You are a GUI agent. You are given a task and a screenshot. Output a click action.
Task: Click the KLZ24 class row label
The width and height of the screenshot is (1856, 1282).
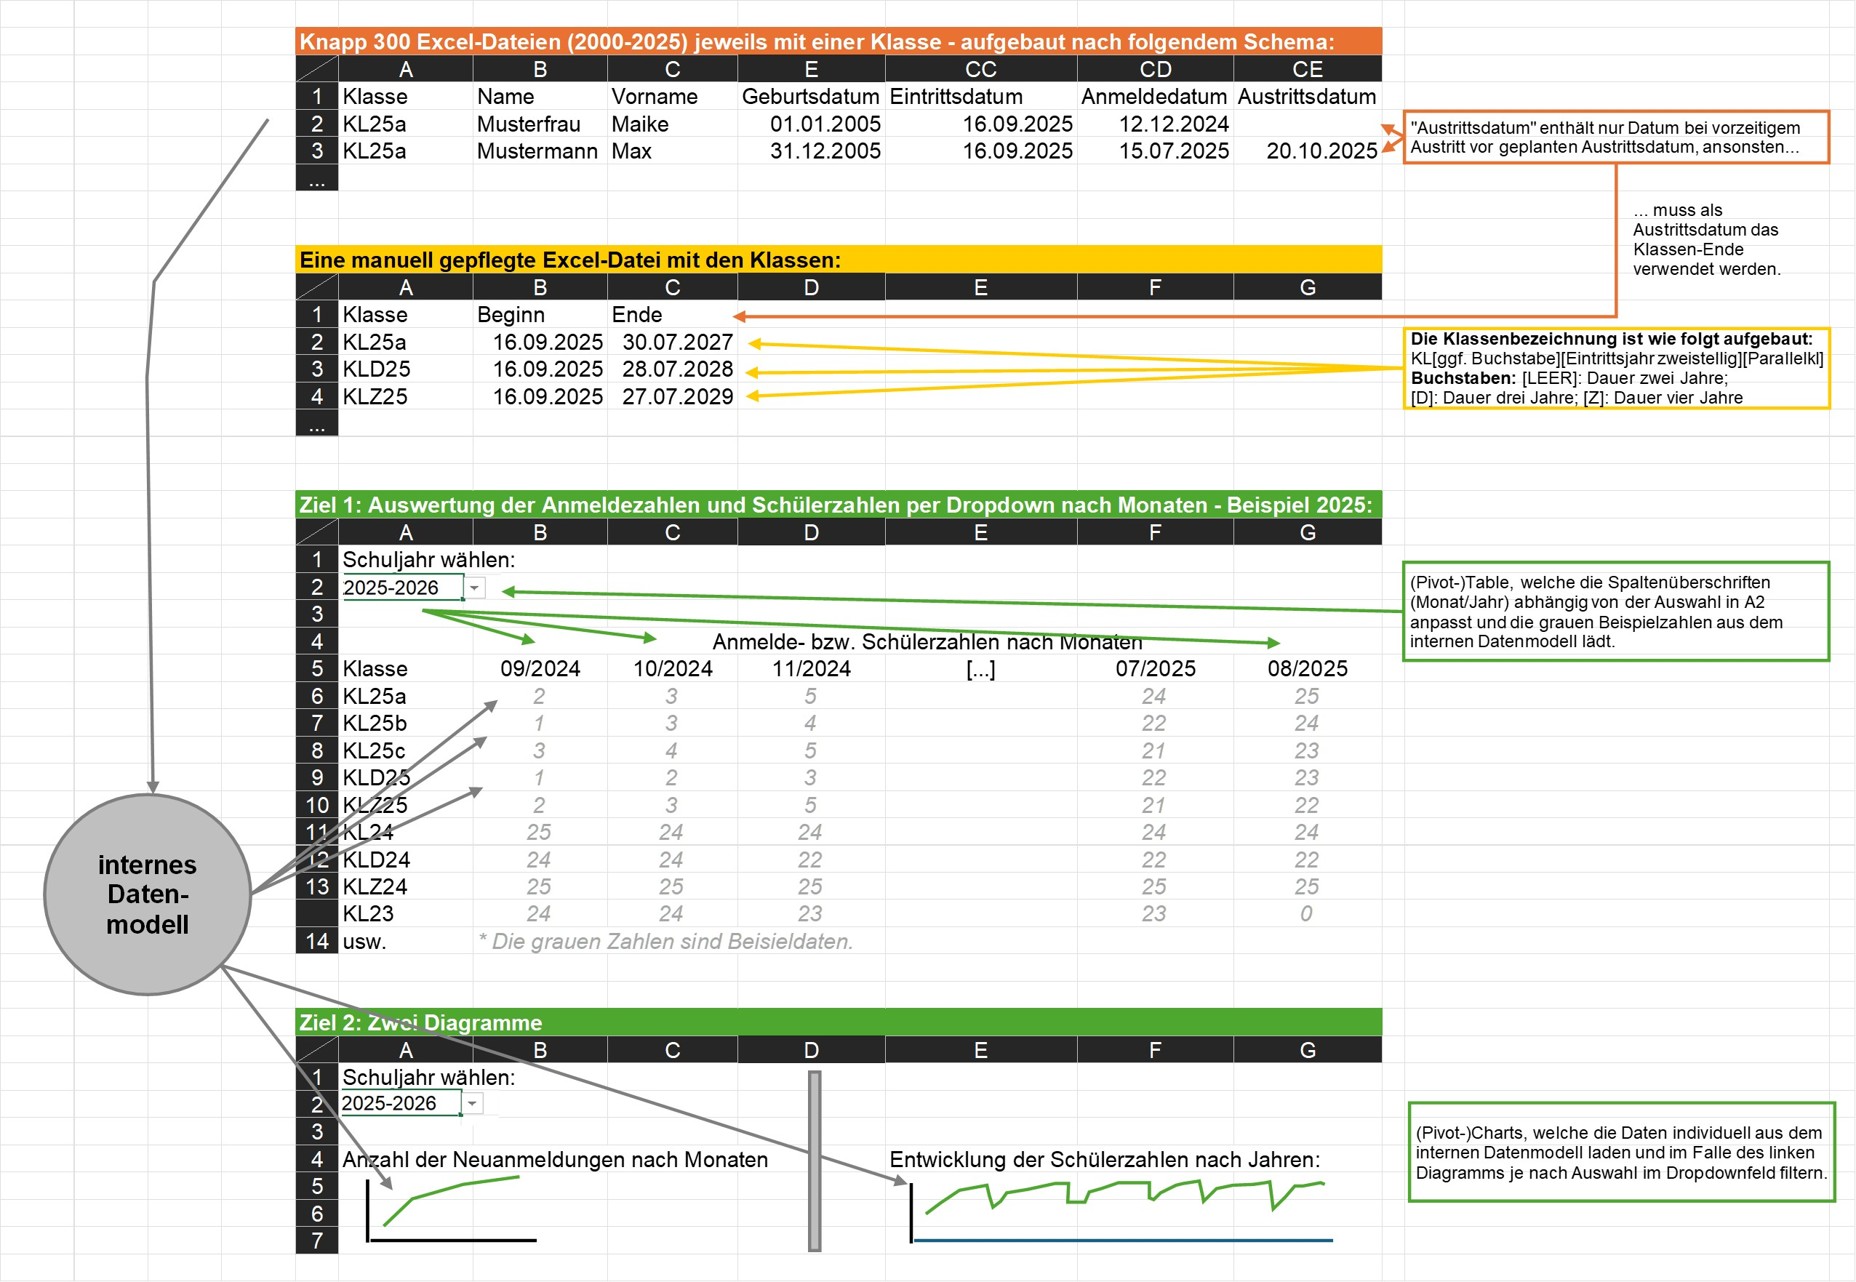375,887
